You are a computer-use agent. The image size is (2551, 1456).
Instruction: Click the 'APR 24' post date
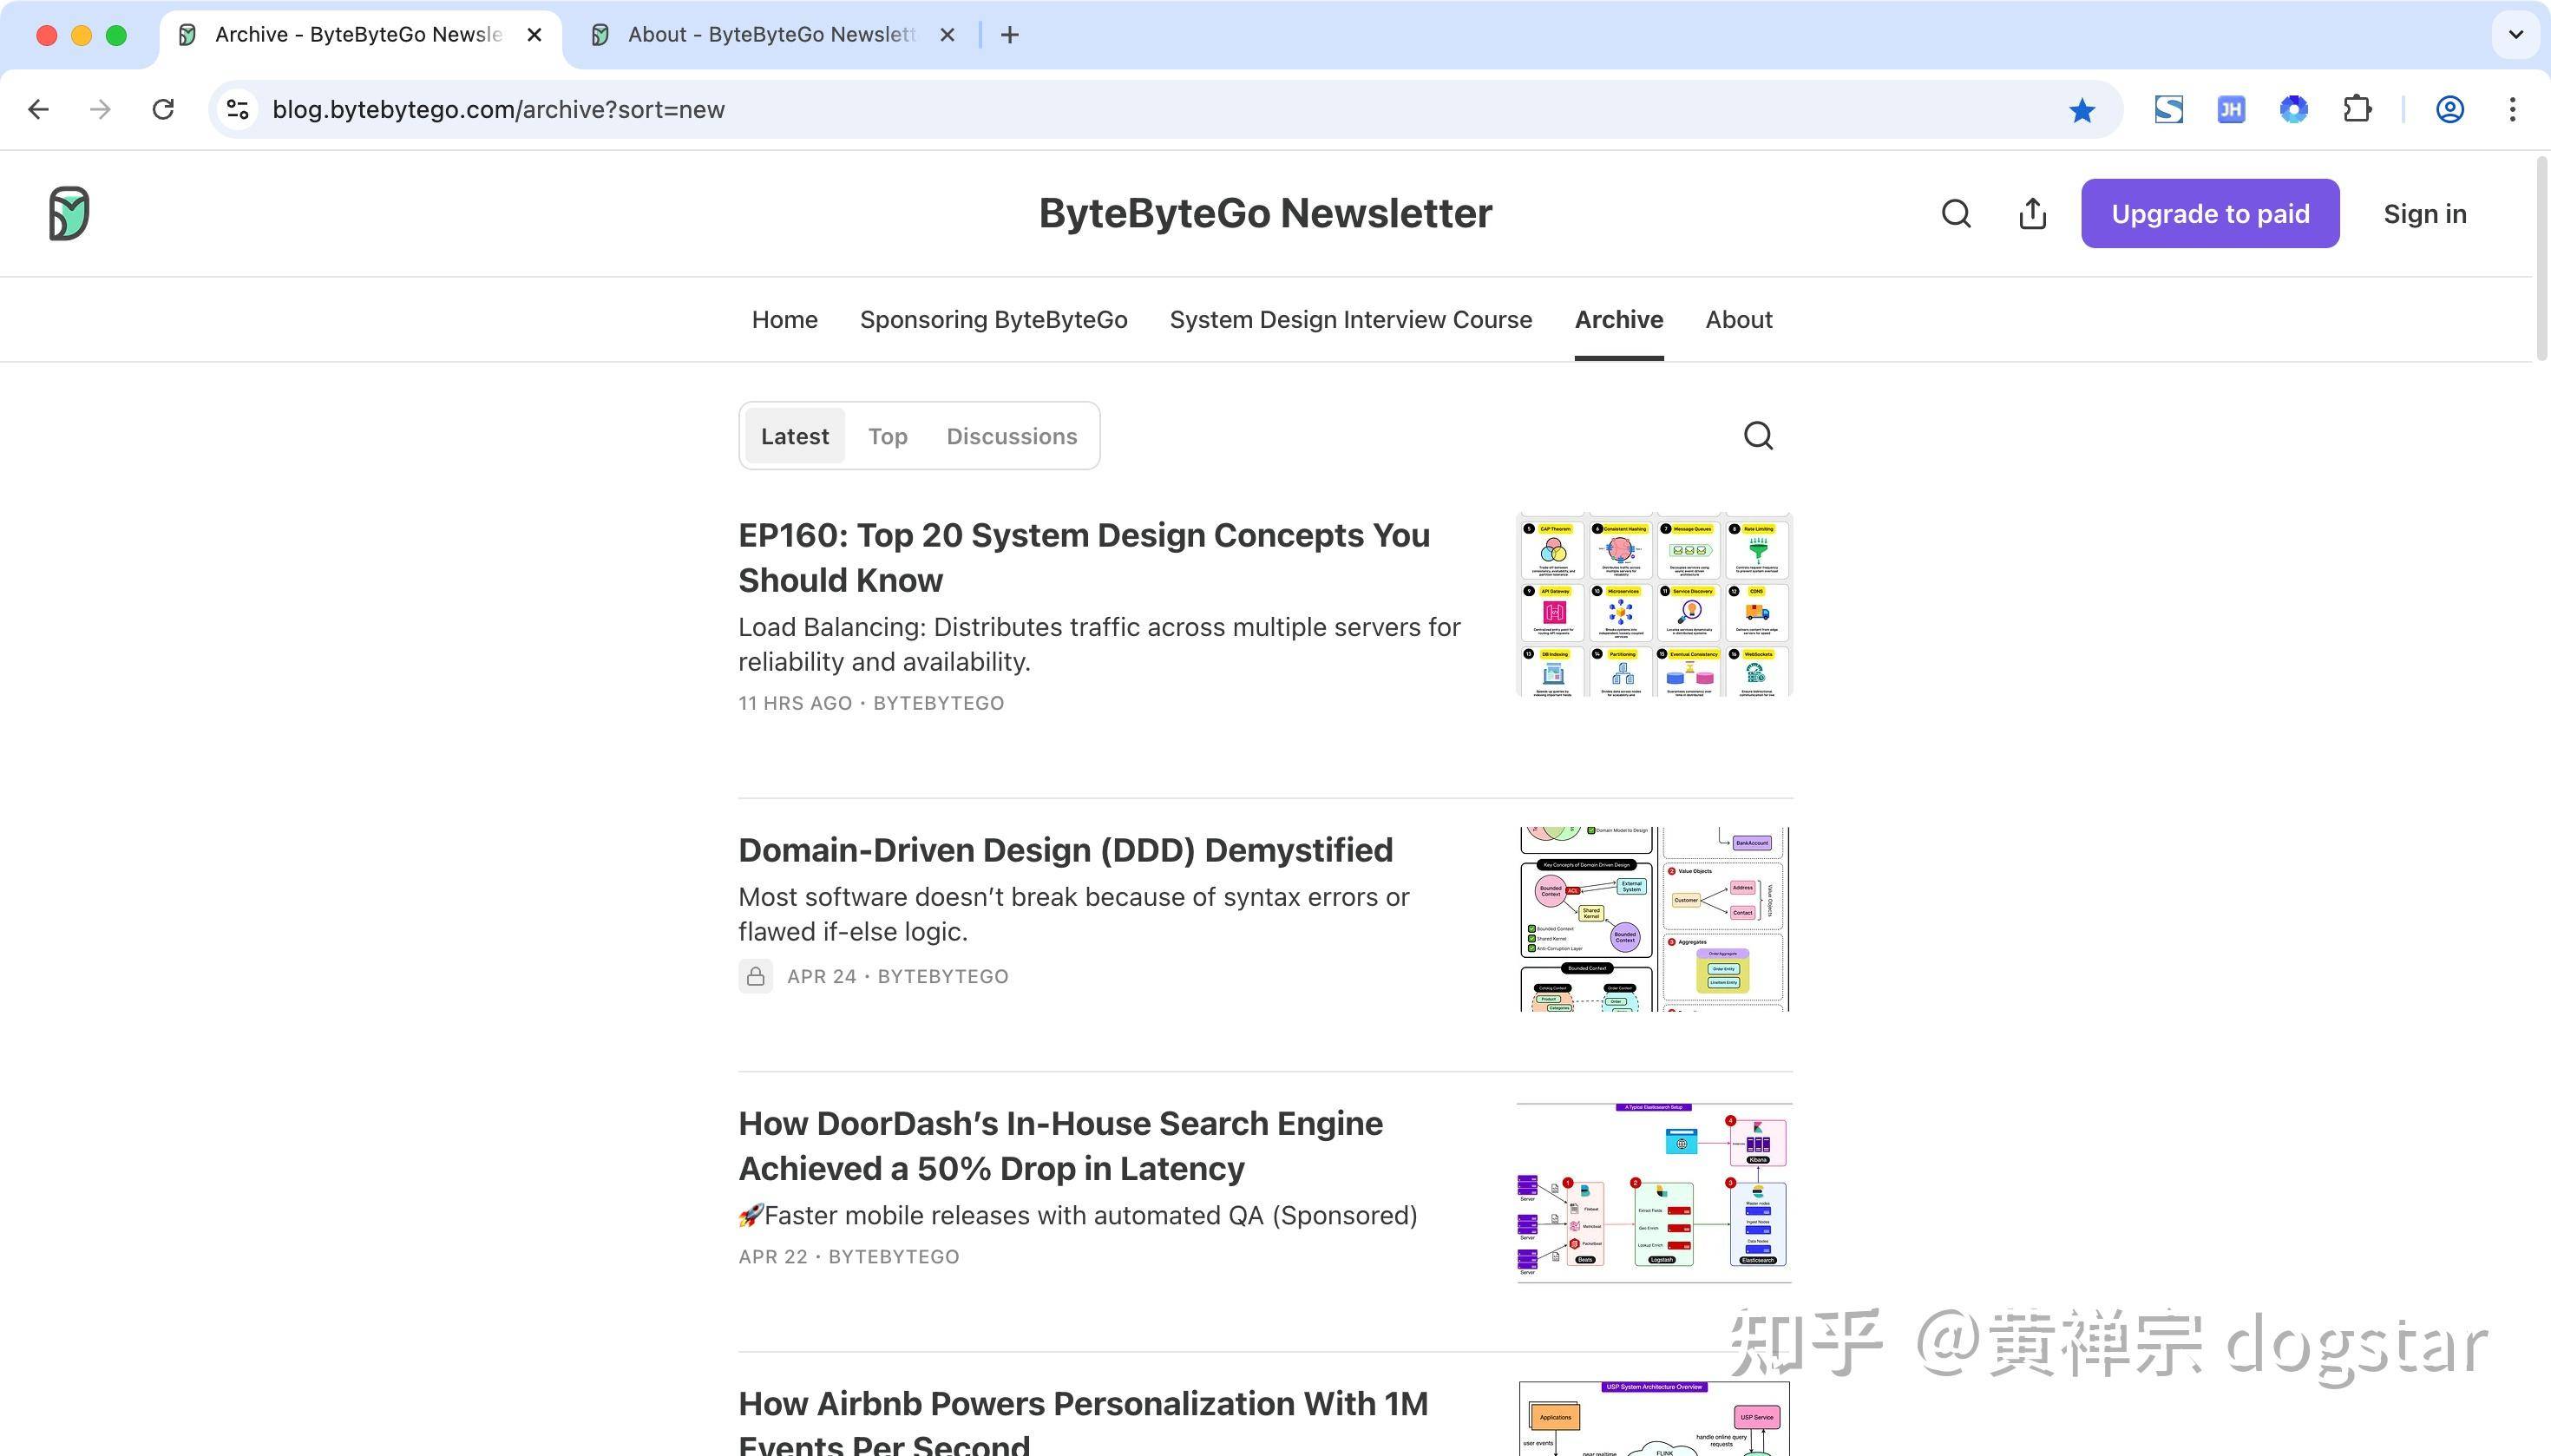click(x=821, y=976)
